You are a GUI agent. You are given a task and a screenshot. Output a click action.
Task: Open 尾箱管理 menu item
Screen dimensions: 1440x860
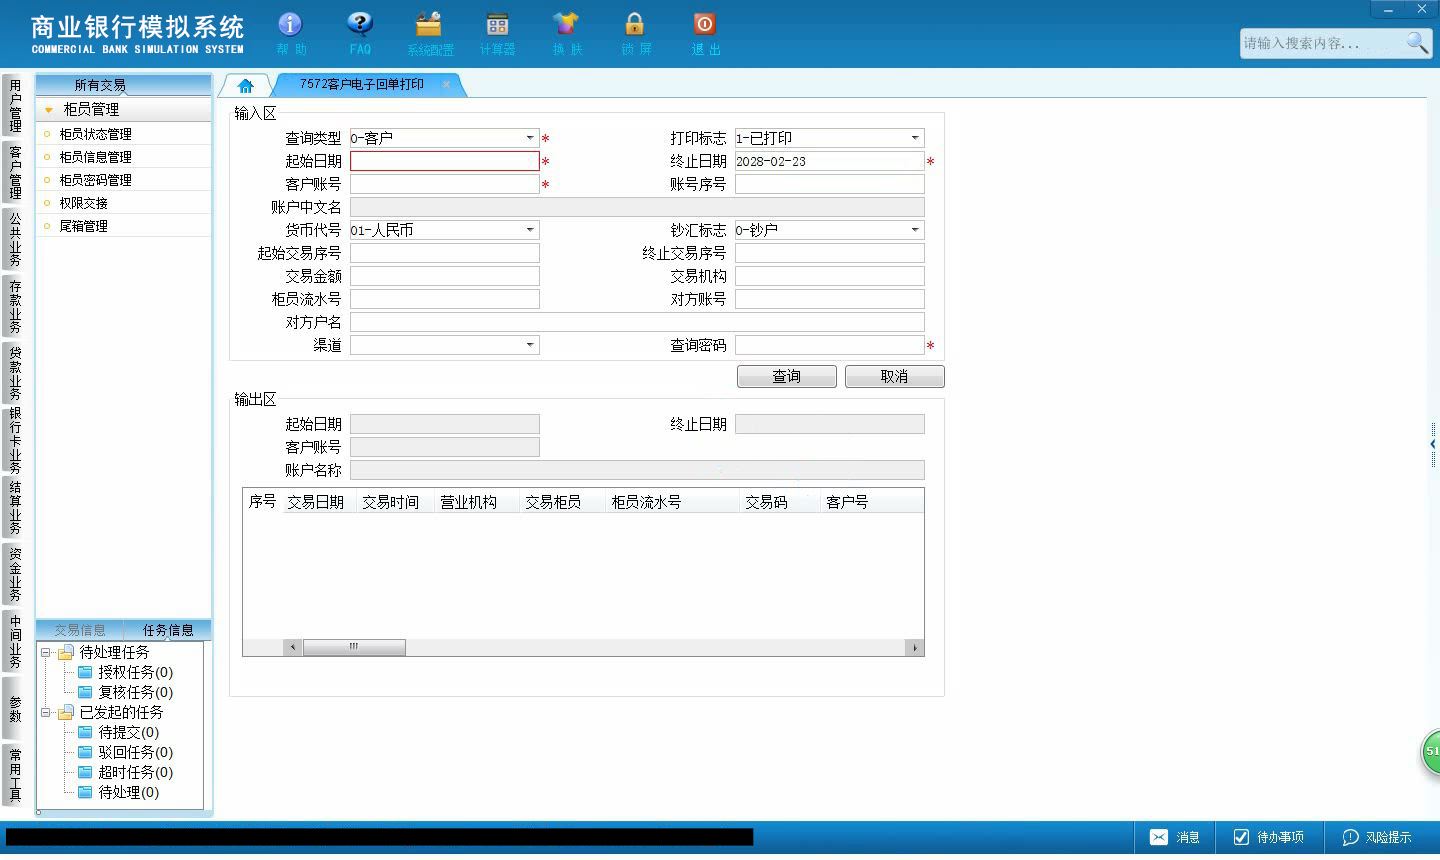click(x=83, y=226)
